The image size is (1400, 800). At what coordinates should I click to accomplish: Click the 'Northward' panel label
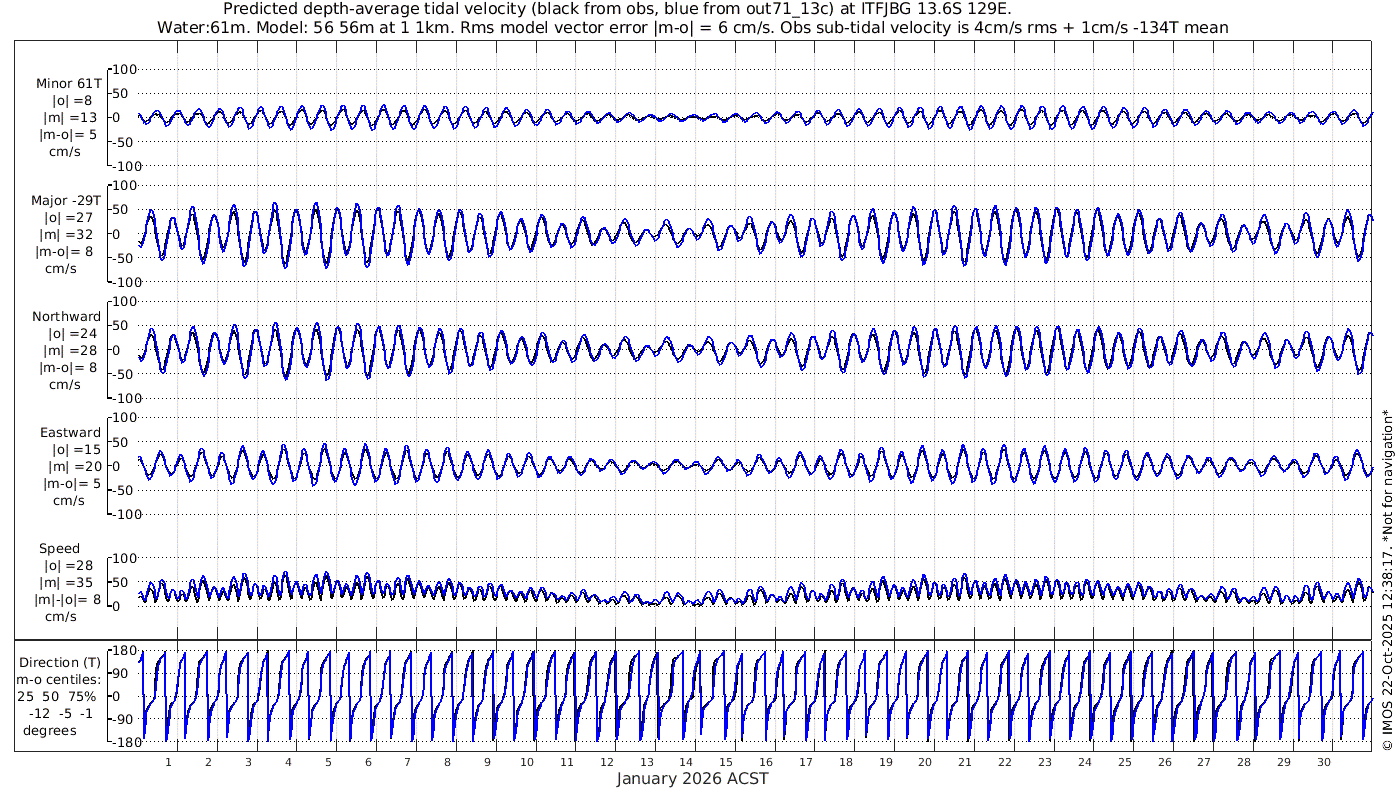(x=67, y=316)
